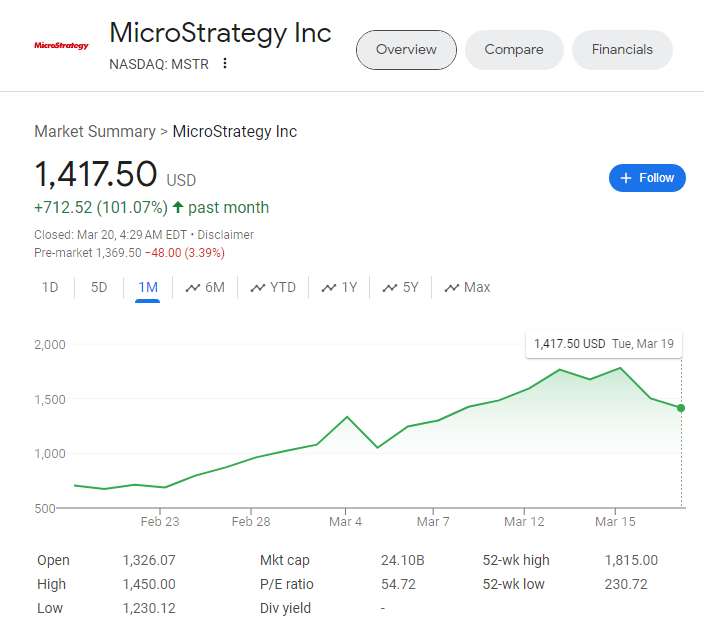Switch to the 1D time range
The width and height of the screenshot is (704, 623).
pyautogui.click(x=50, y=288)
